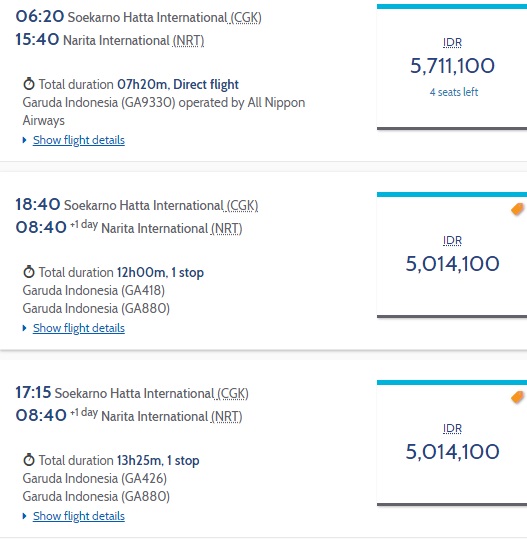This screenshot has height=539, width=527.
Task: Select the IDR 5,711,100 fare box
Action: click(x=452, y=67)
